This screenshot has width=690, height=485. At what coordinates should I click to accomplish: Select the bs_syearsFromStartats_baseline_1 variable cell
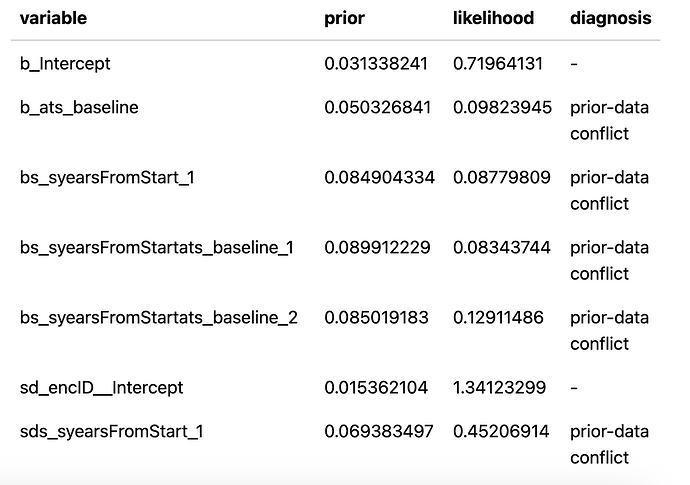coord(156,248)
